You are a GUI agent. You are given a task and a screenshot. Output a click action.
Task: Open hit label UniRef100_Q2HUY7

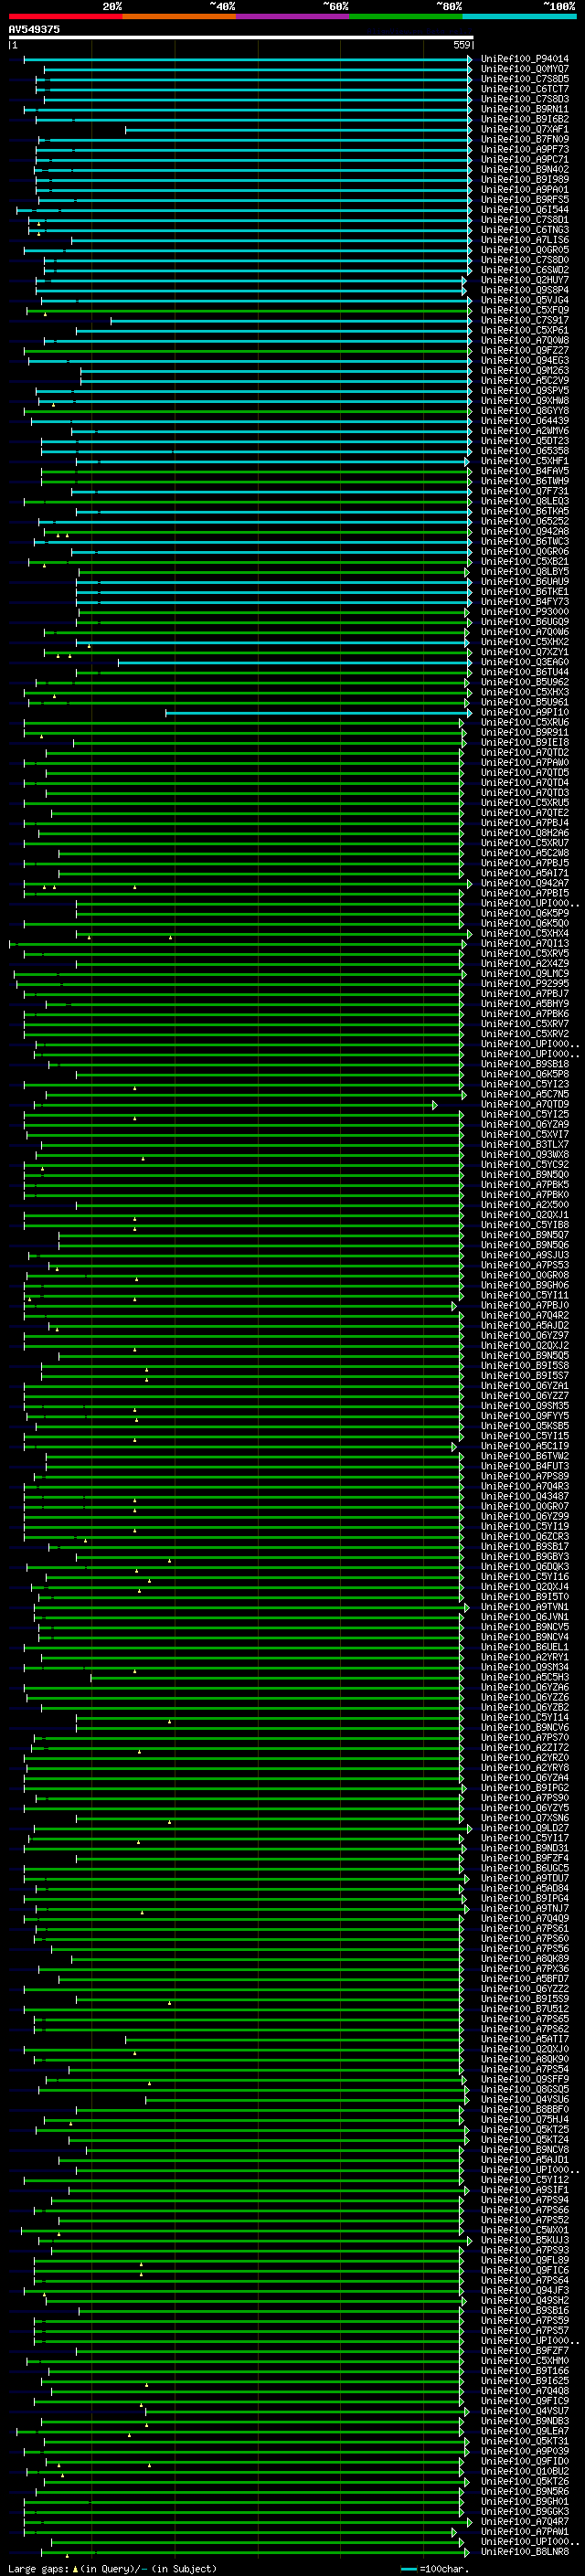[525, 280]
